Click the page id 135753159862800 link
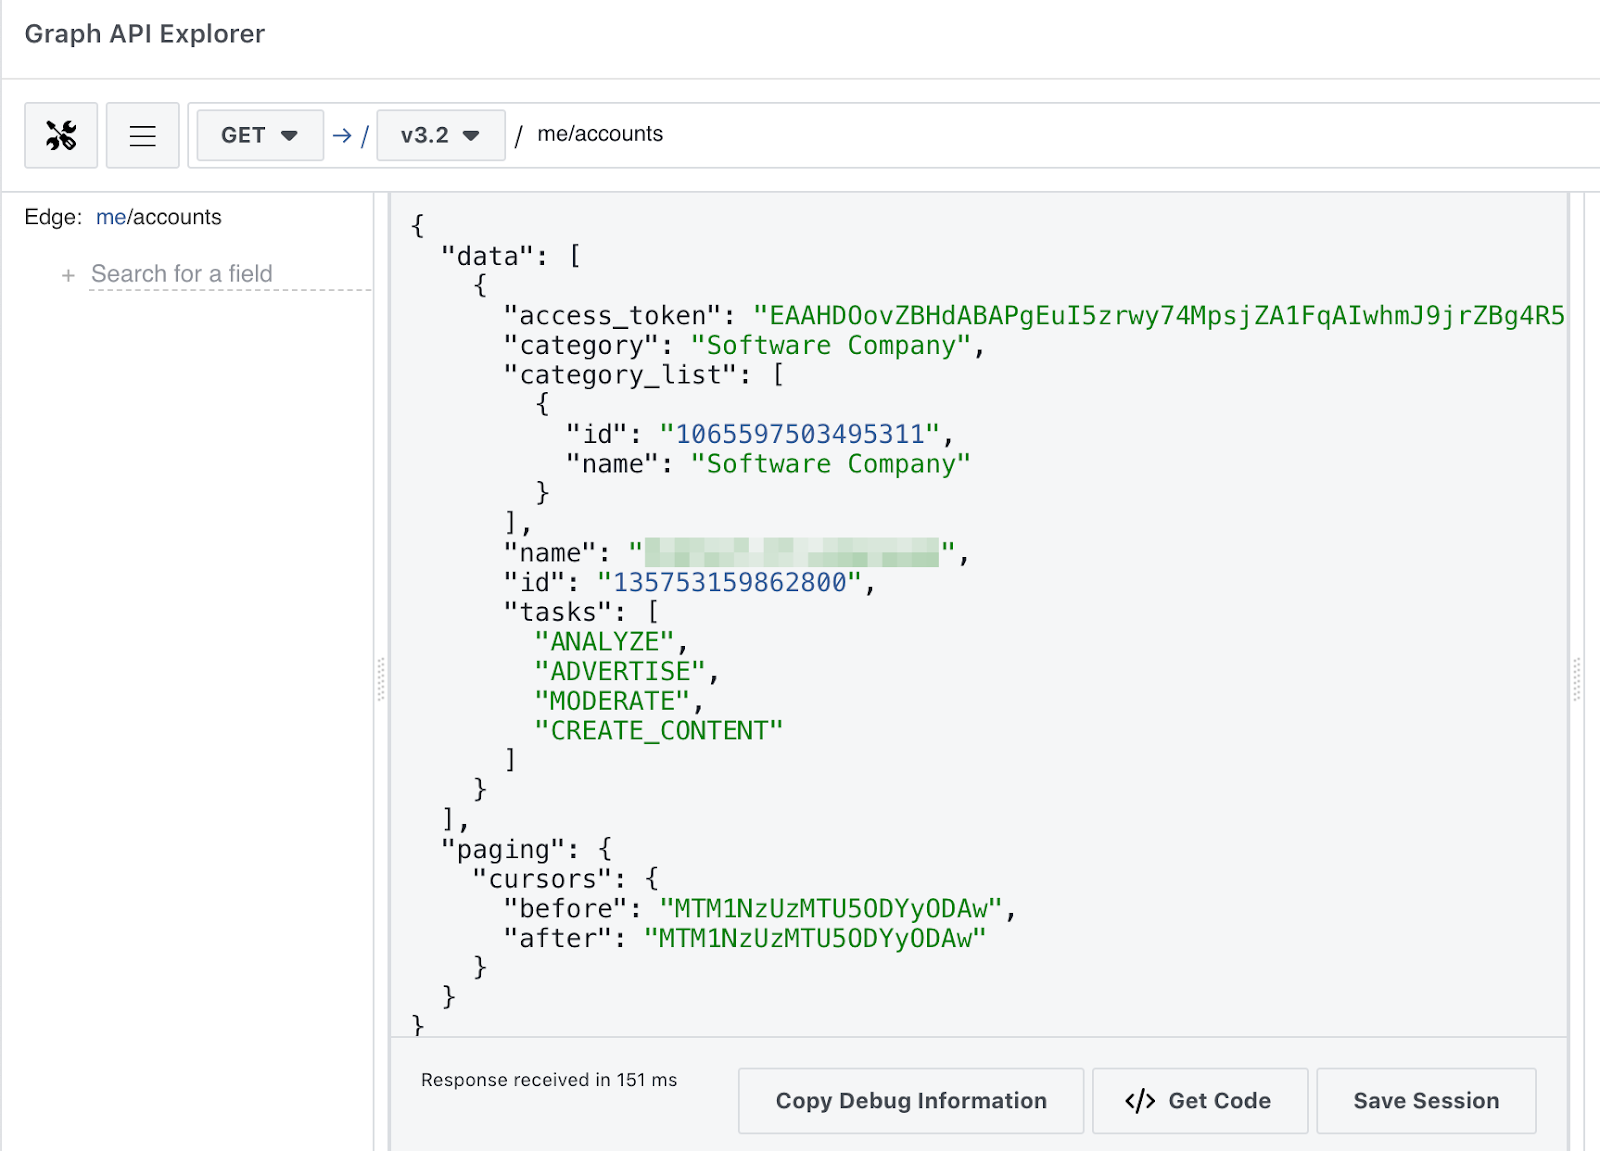This screenshot has width=1600, height=1151. 730,582
